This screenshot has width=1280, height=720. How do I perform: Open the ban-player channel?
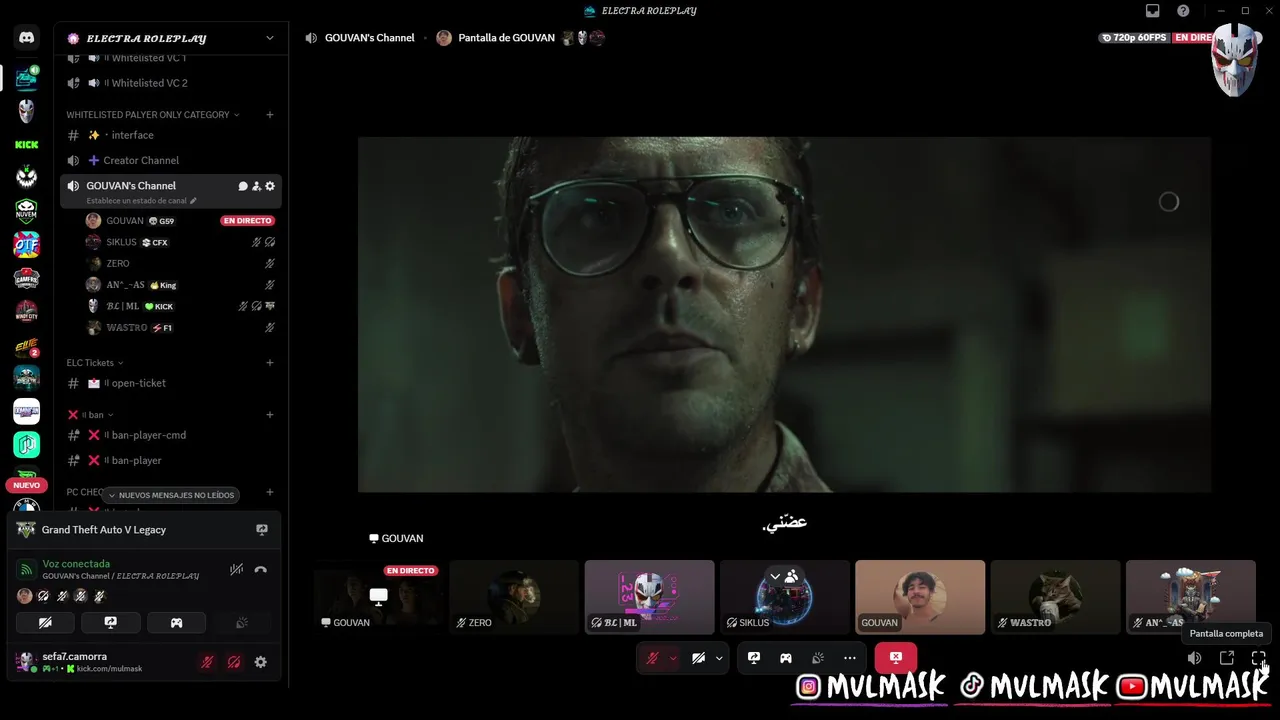point(171,460)
